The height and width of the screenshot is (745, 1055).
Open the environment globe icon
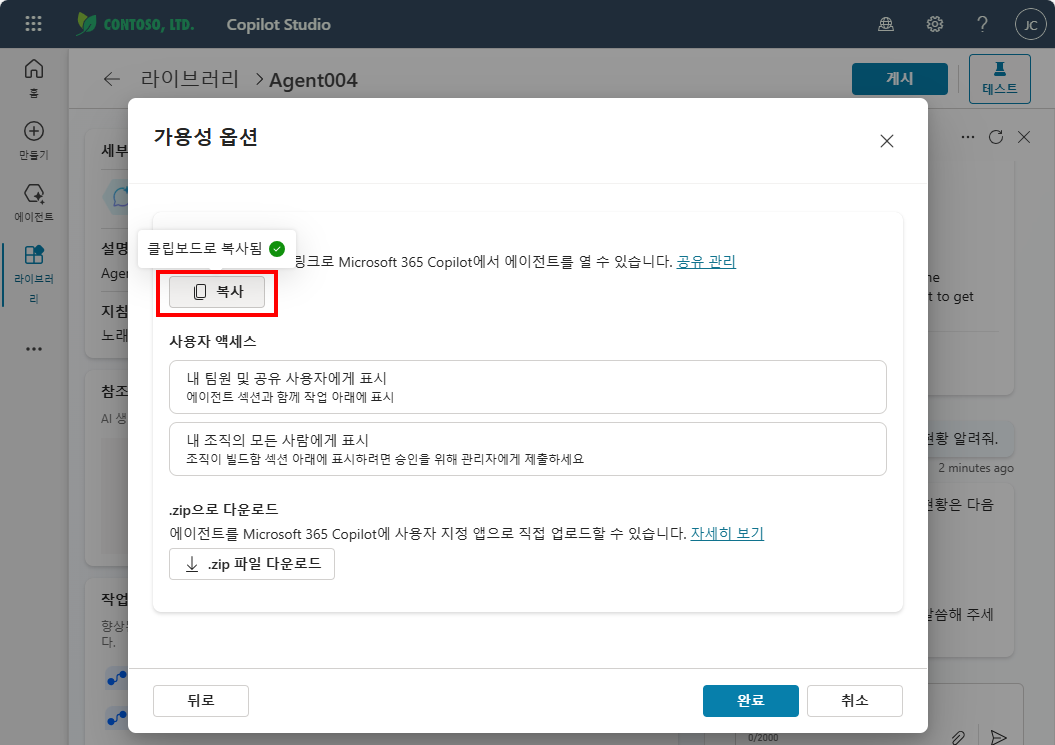886,25
